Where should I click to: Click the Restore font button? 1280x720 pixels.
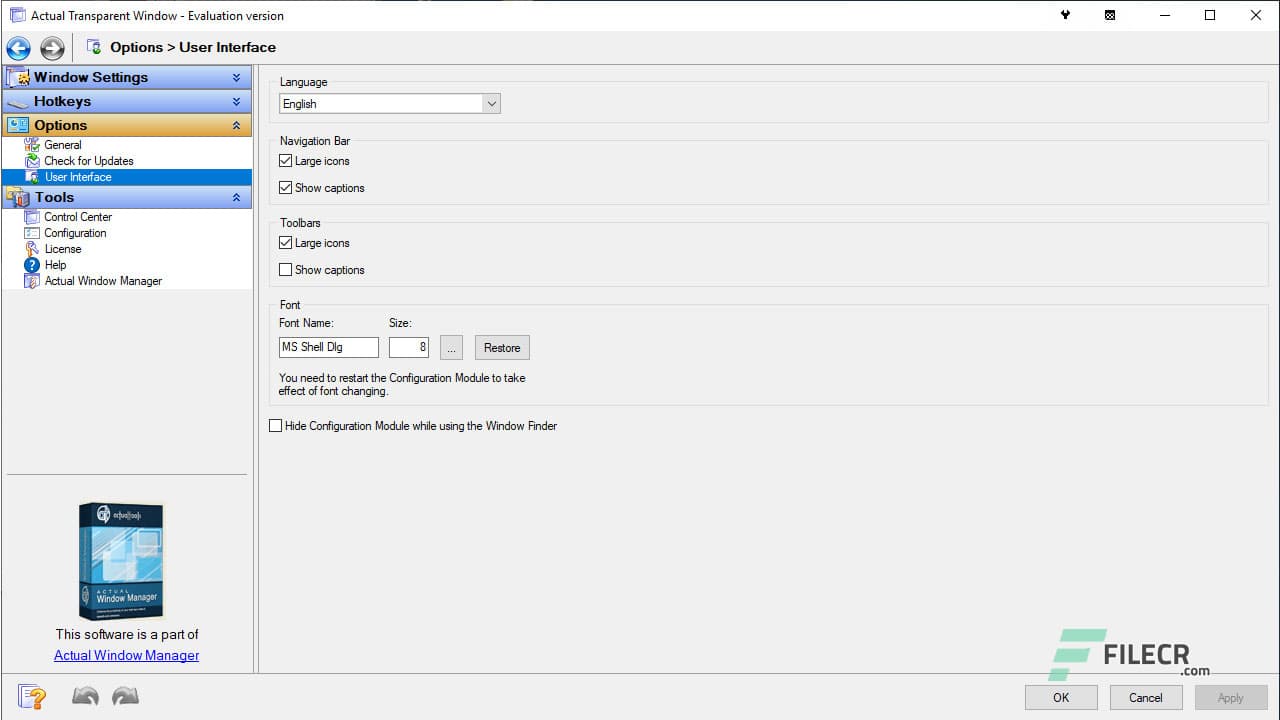coord(501,347)
